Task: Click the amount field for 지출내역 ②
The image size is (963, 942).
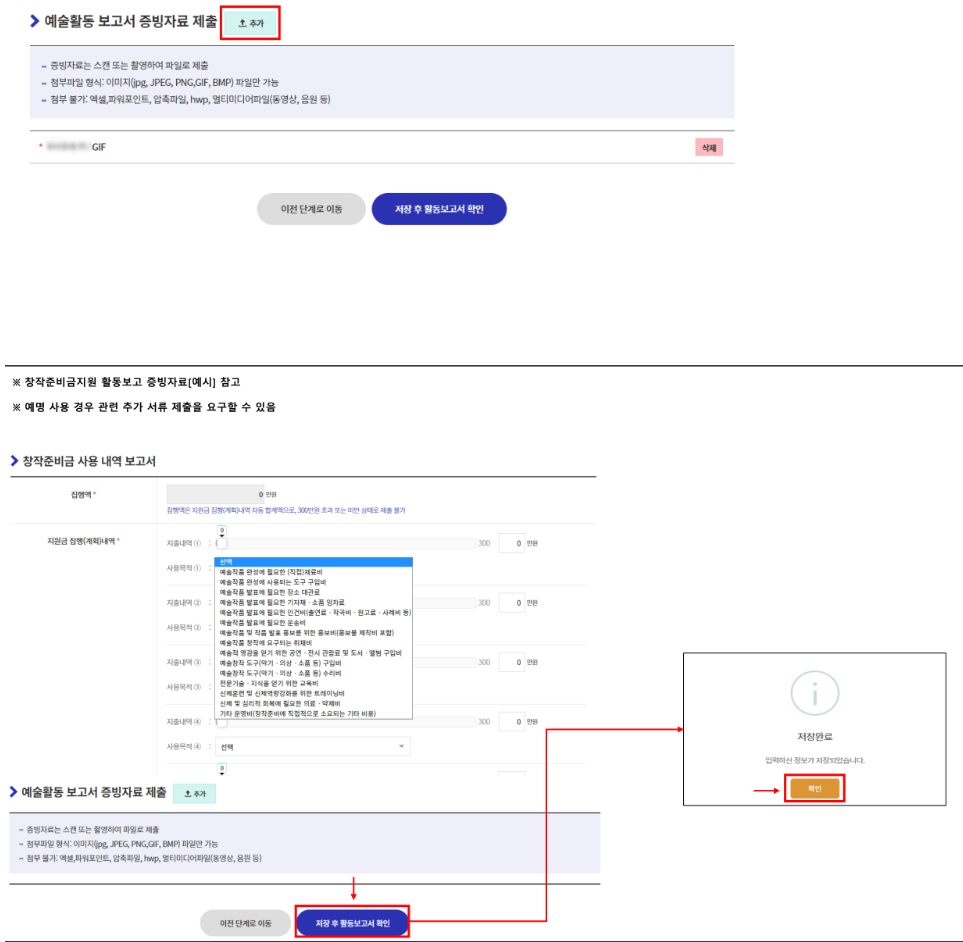Action: click(514, 601)
